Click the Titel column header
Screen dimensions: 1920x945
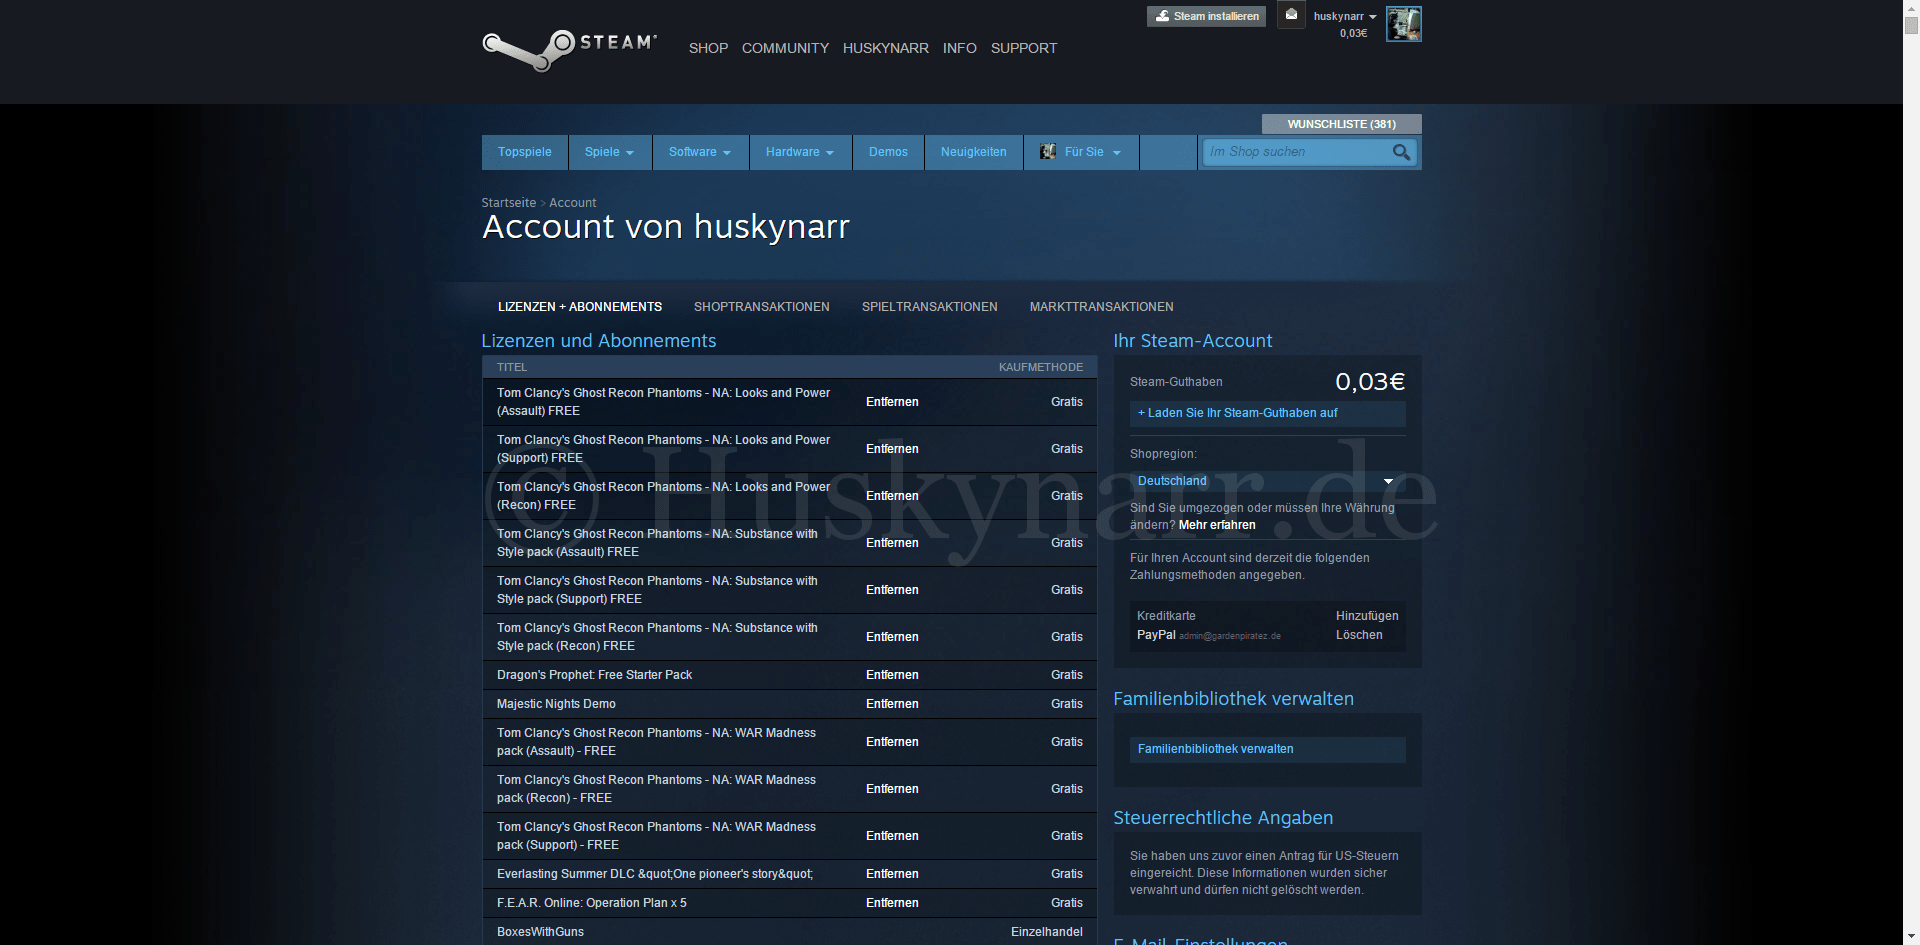[512, 367]
